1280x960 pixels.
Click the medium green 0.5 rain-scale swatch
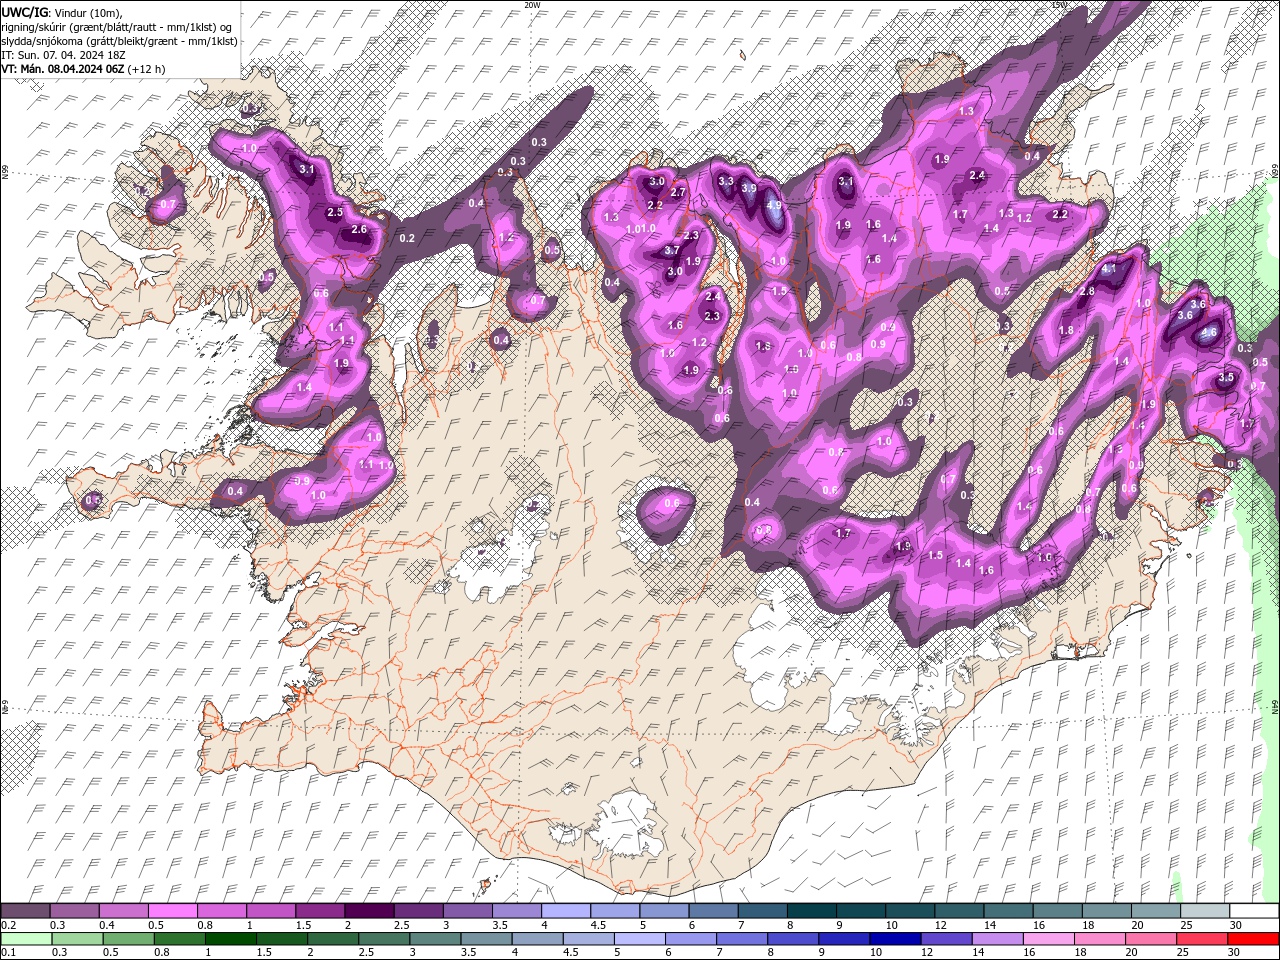click(128, 939)
